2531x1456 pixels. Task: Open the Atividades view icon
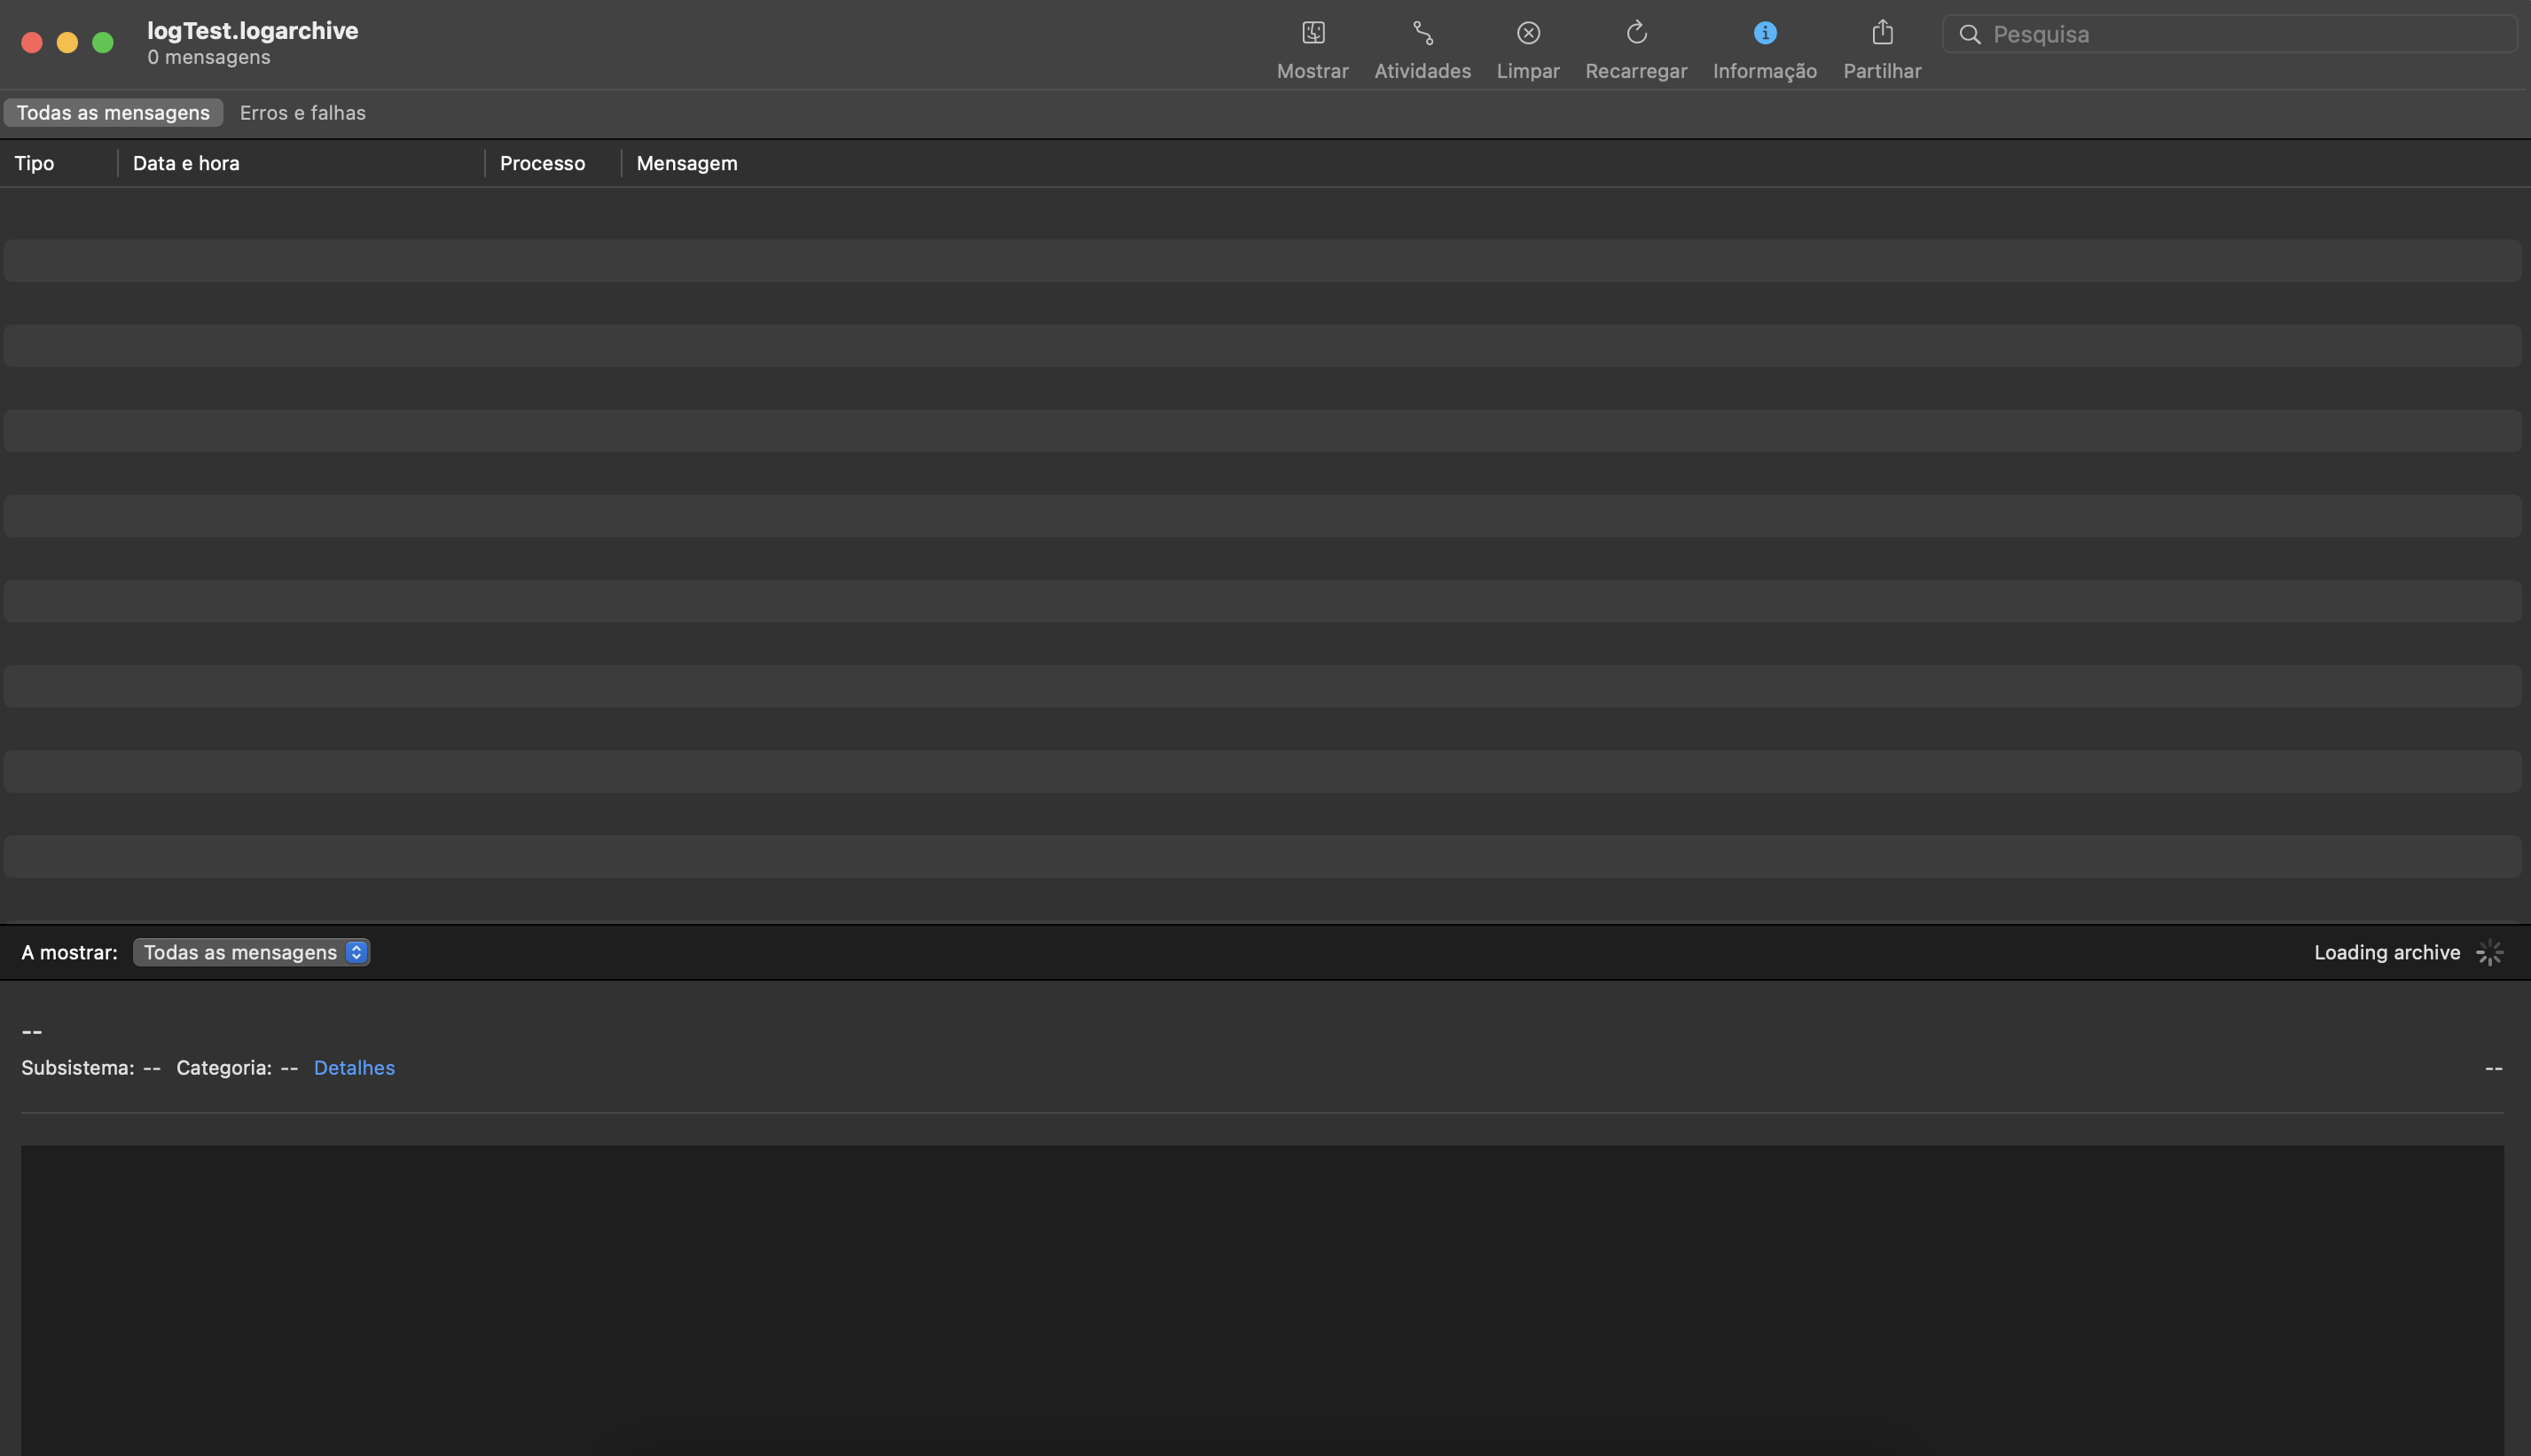(1422, 33)
